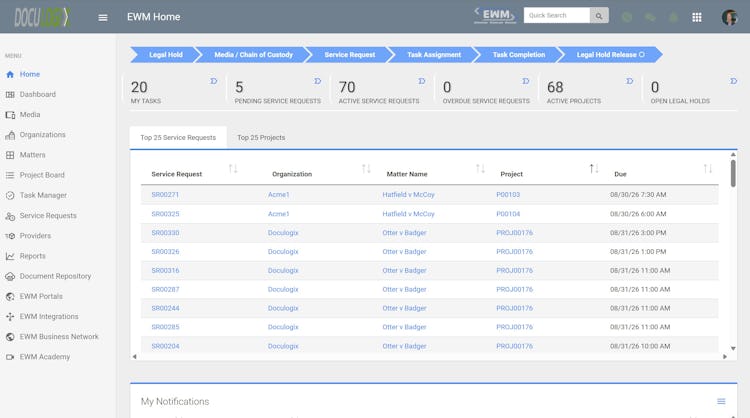Screen dimensions: 750x418
Task: Click the Service Requests sidebar icon
Action: [x=10, y=216]
